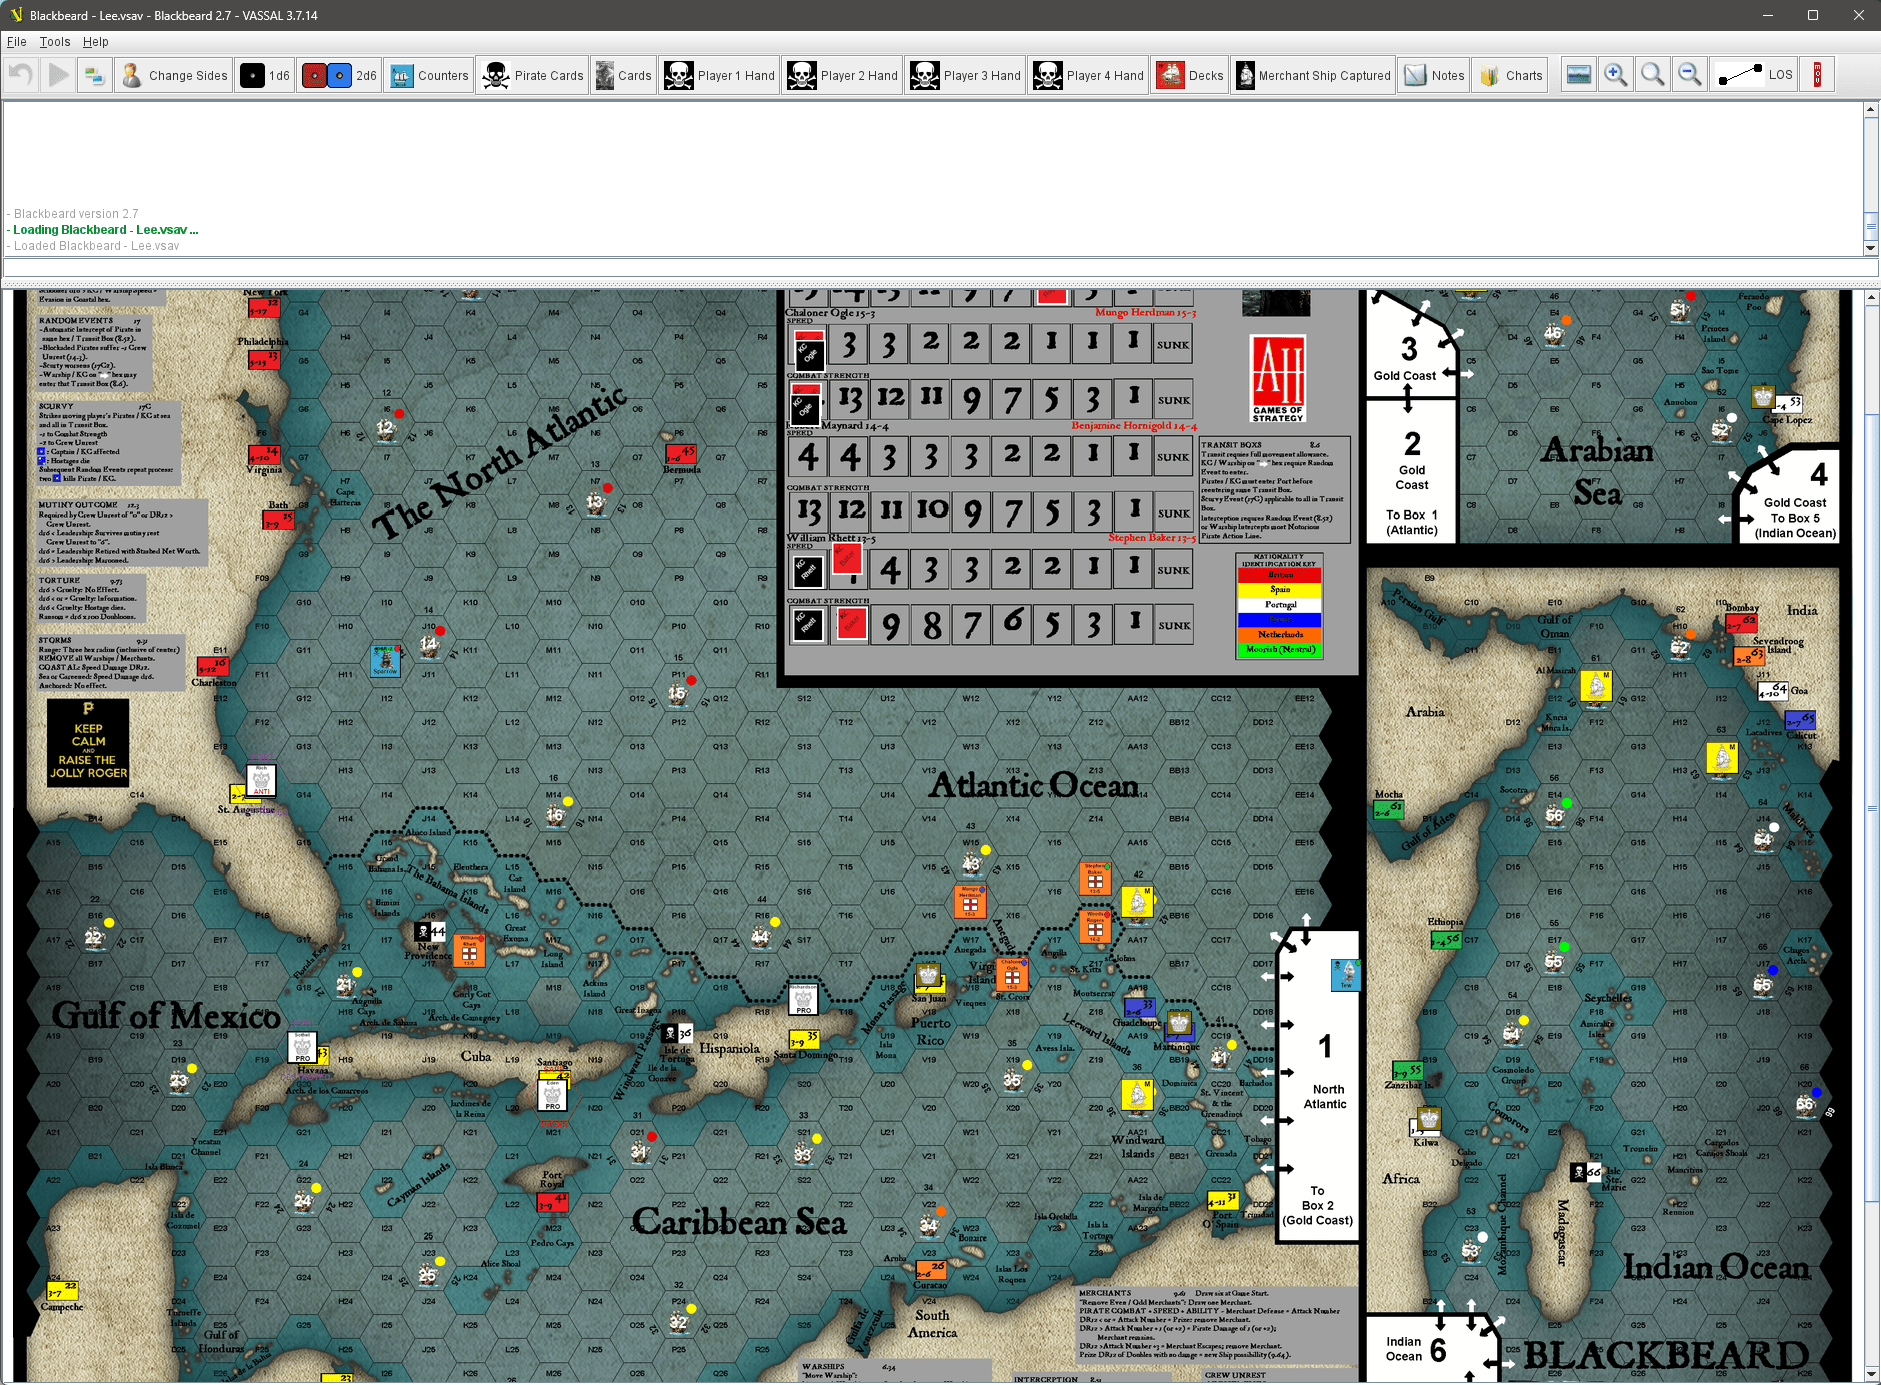
Task: Open the Pirate Cards window
Action: [532, 75]
